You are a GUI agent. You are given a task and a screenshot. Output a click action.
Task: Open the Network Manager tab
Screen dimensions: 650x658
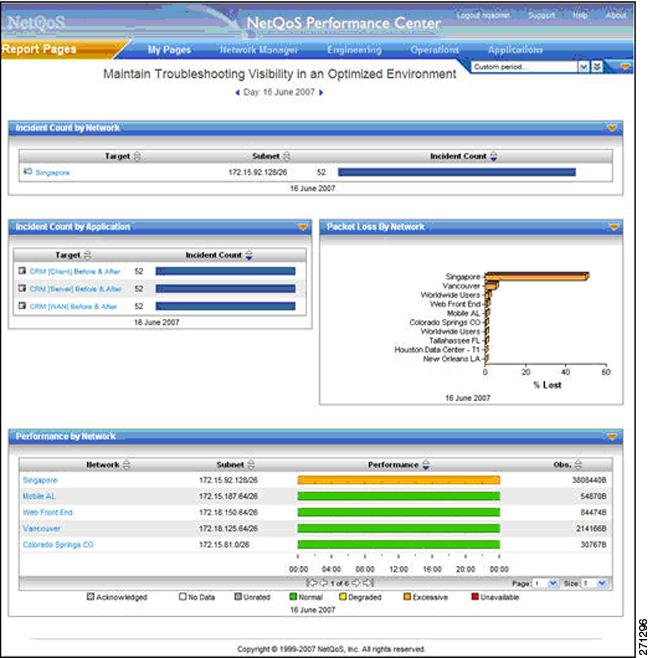[259, 50]
